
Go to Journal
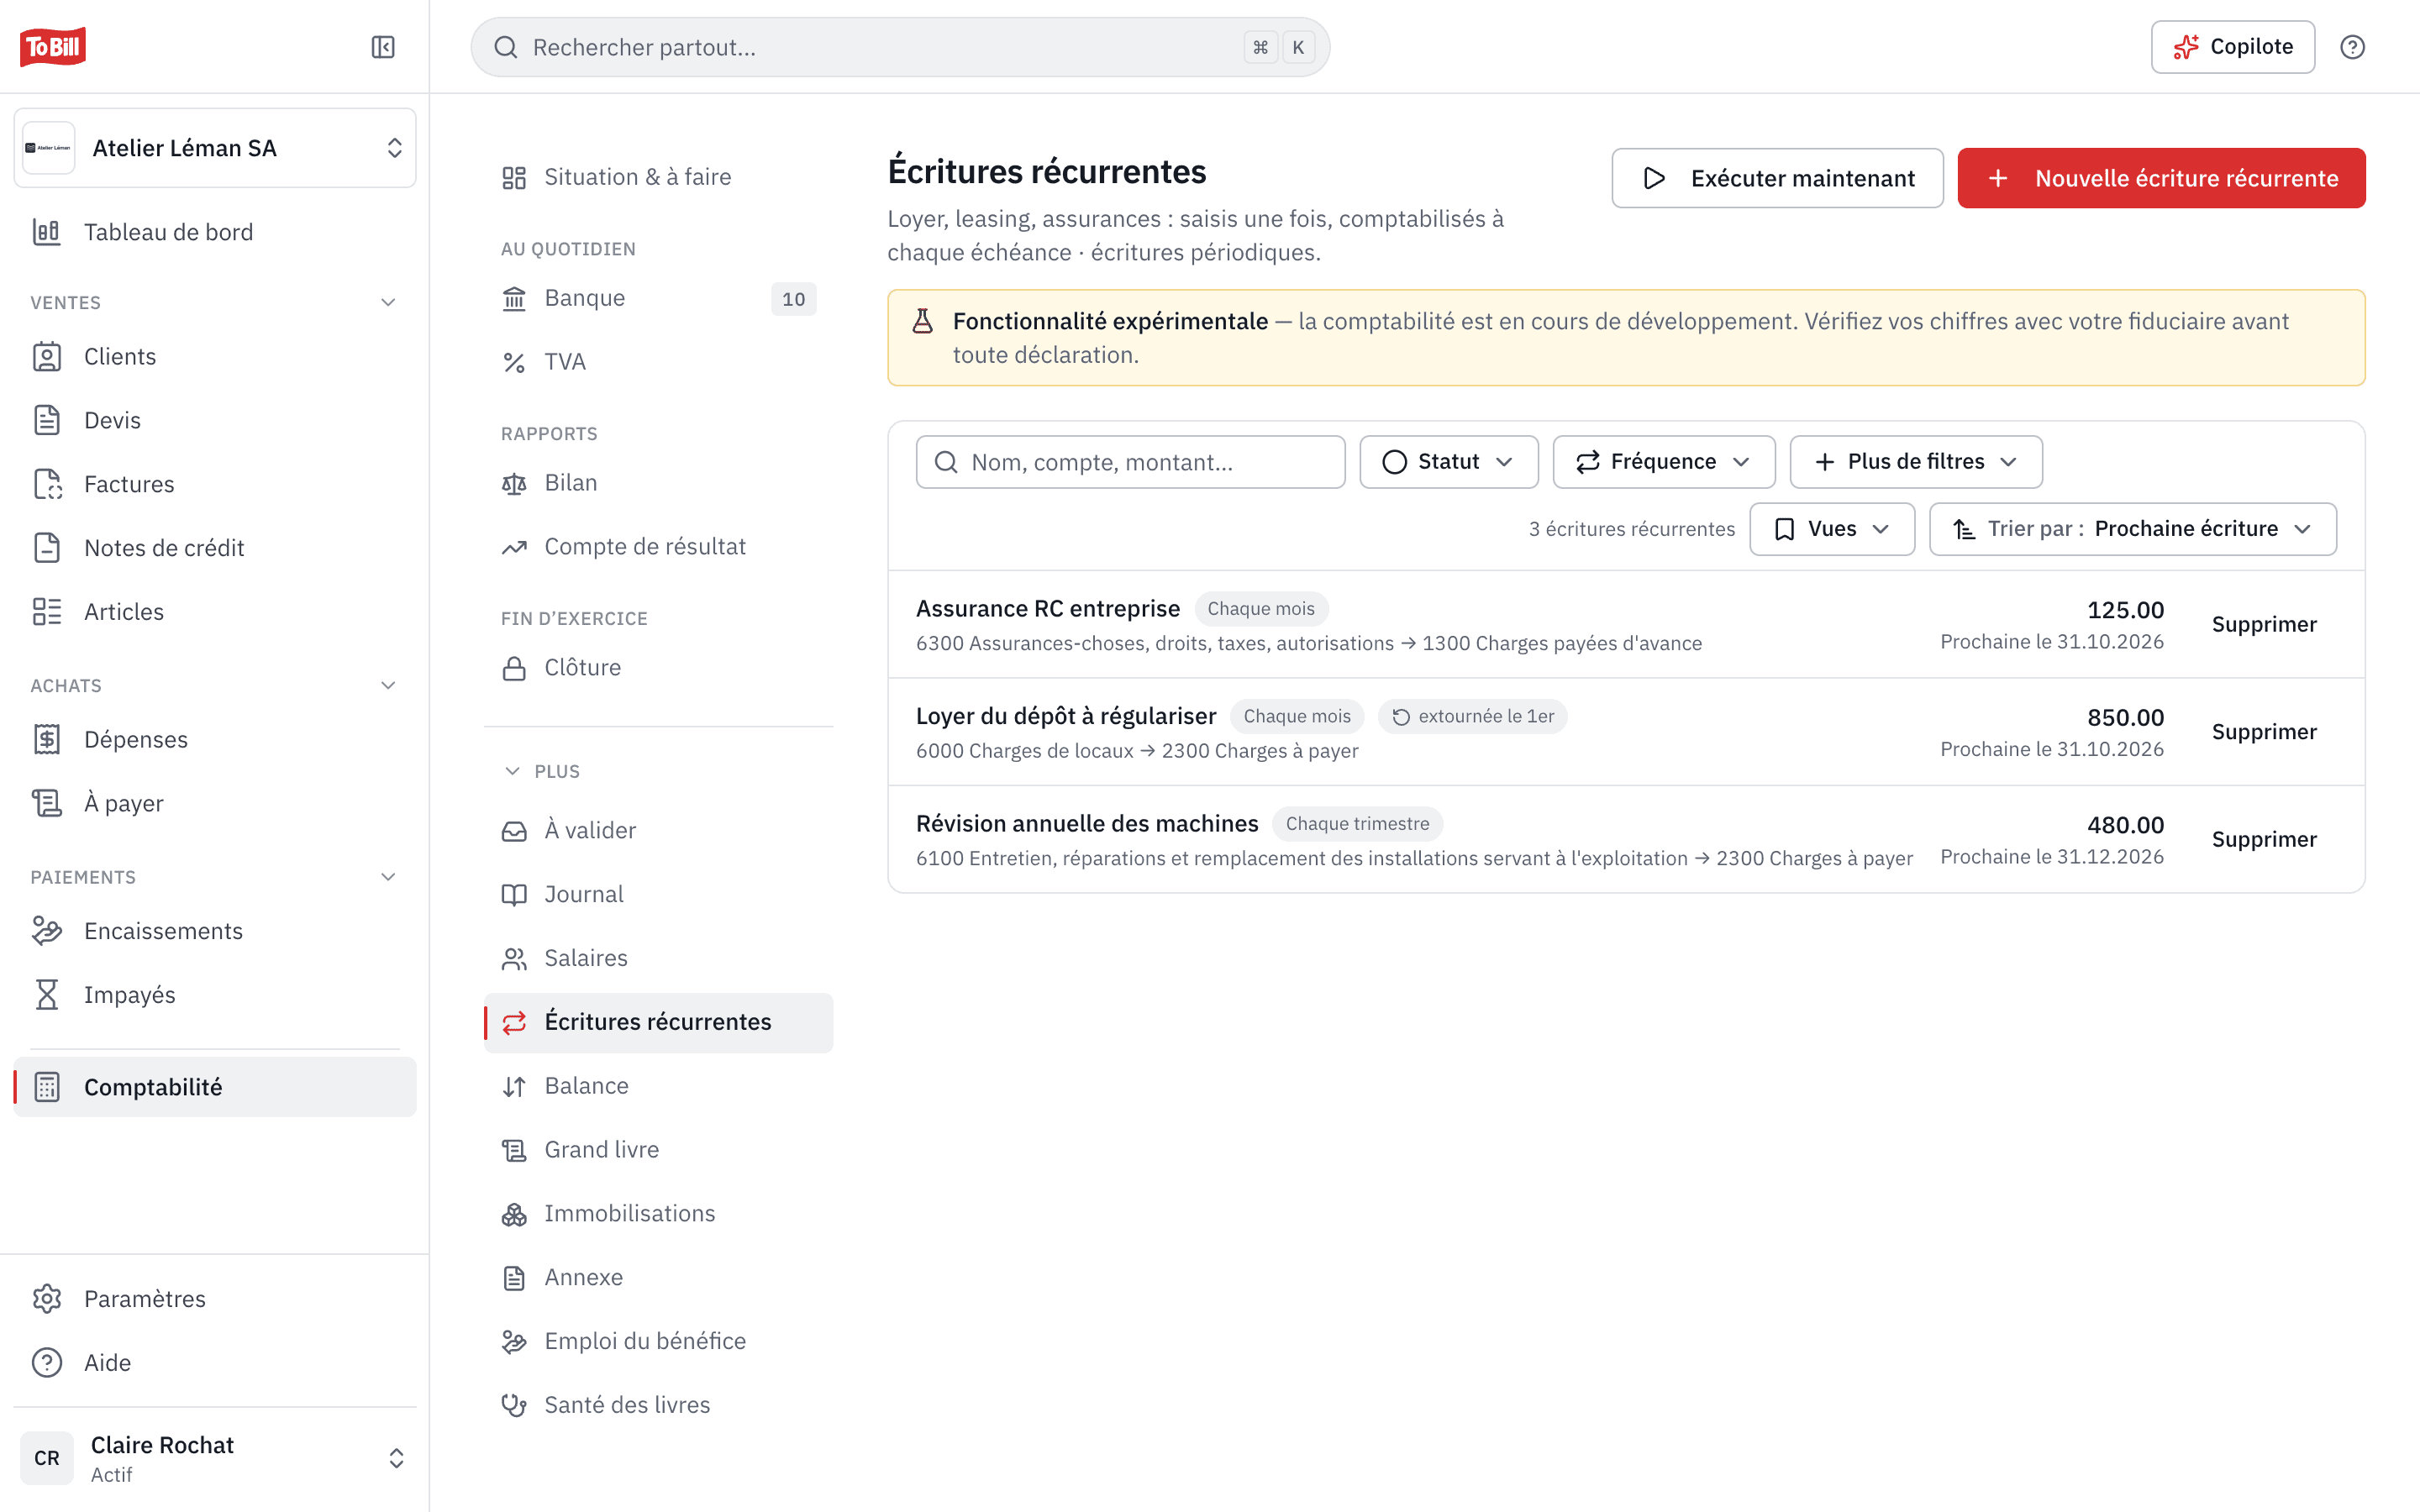point(658,894)
